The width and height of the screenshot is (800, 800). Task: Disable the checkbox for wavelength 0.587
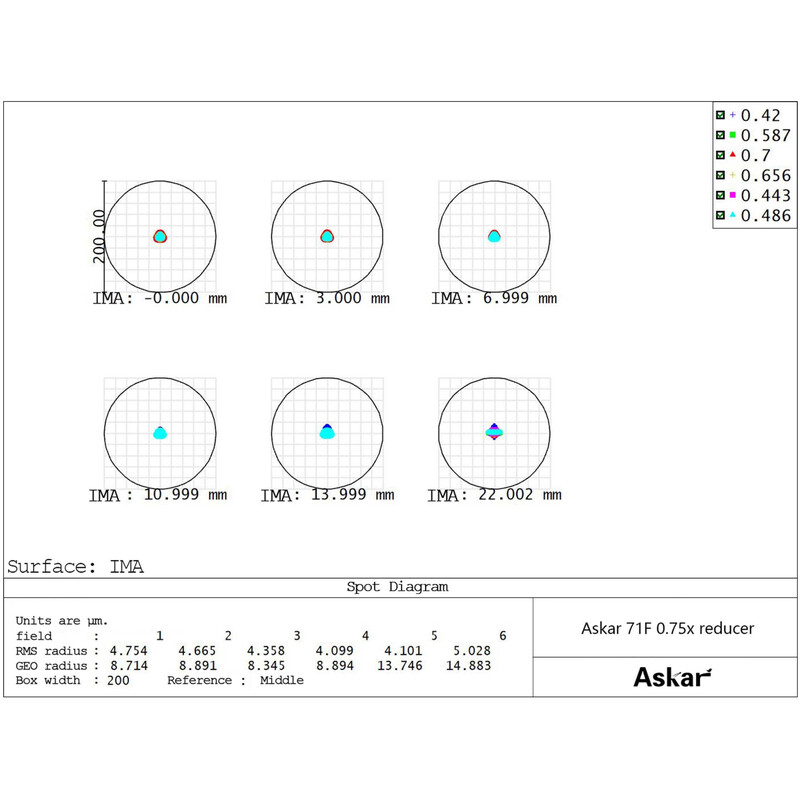720,134
